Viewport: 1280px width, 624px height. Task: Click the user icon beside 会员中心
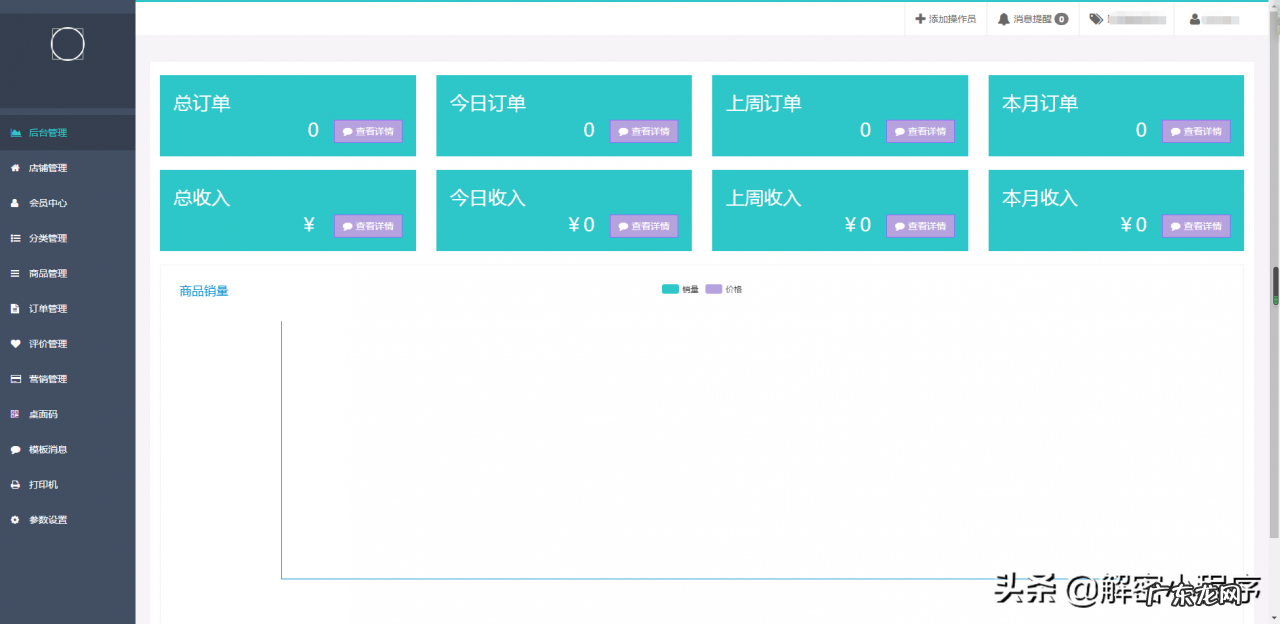tap(15, 203)
